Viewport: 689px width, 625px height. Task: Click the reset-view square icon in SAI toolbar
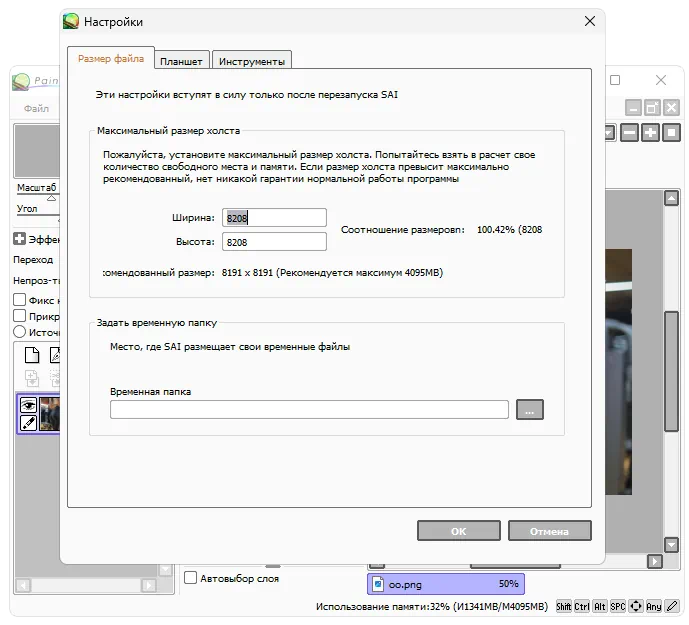point(671,133)
